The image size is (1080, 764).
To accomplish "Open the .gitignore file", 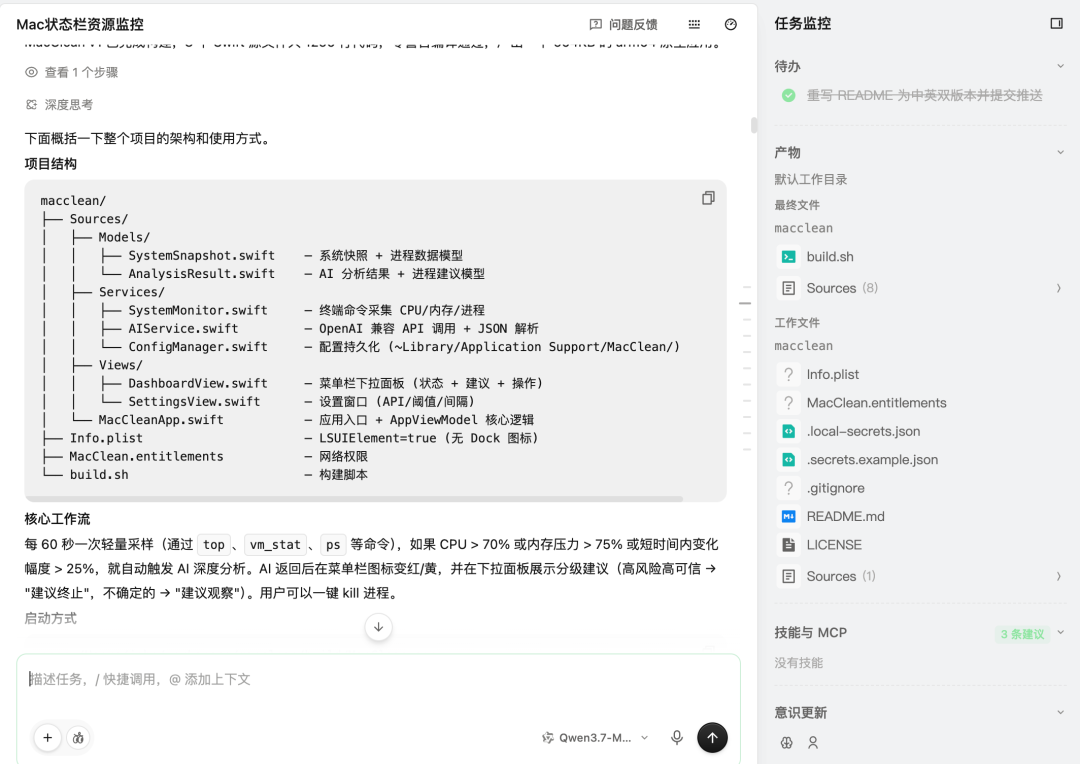I will click(x=835, y=488).
